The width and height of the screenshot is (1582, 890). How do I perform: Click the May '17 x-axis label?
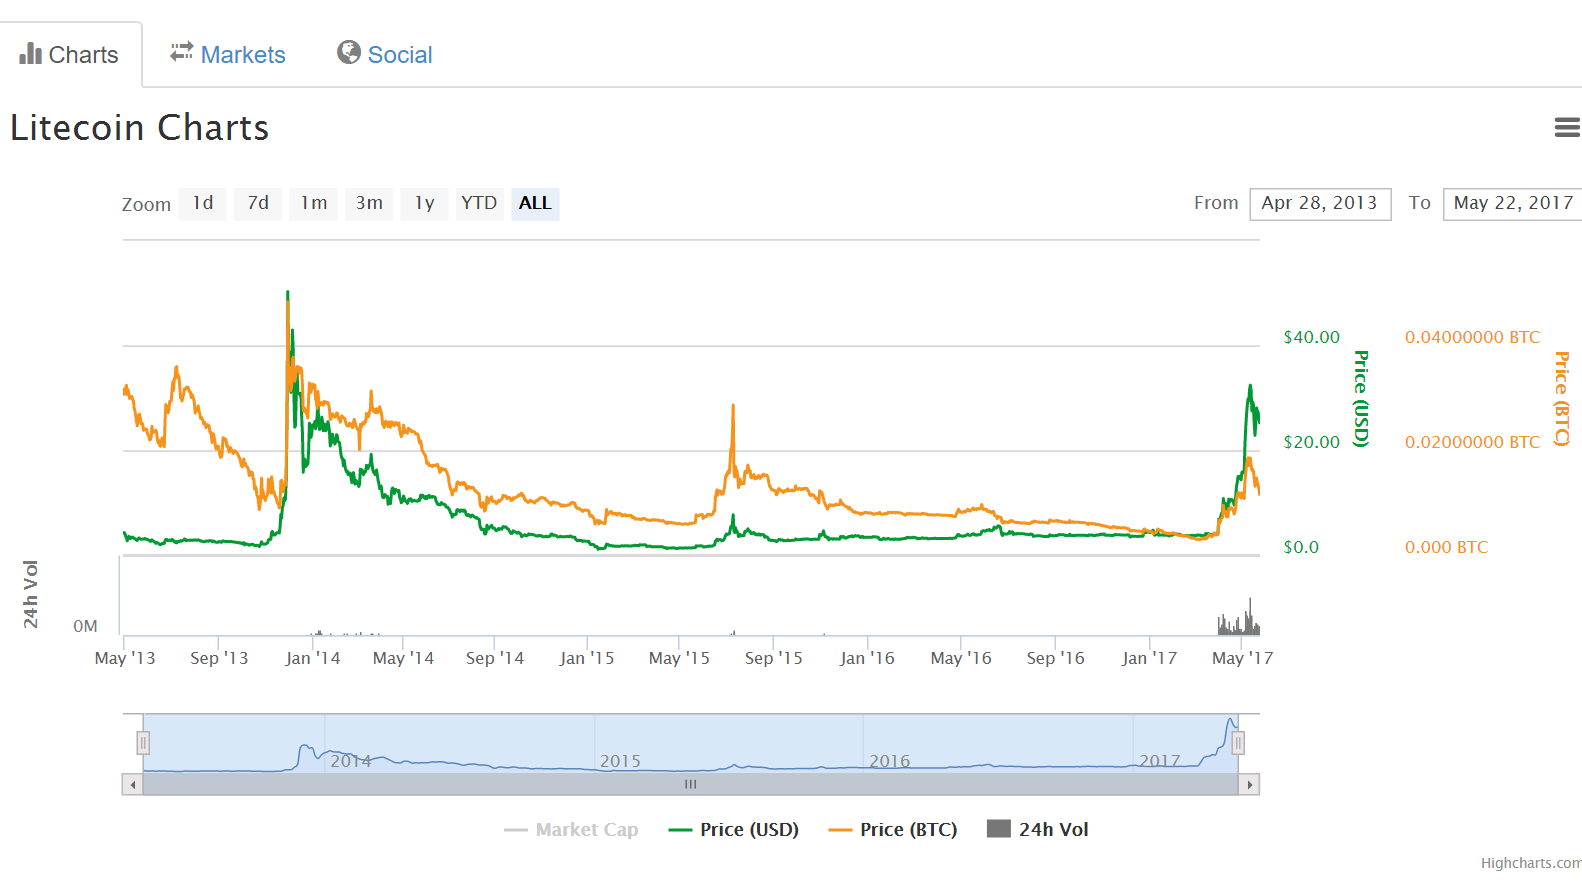point(1242,658)
